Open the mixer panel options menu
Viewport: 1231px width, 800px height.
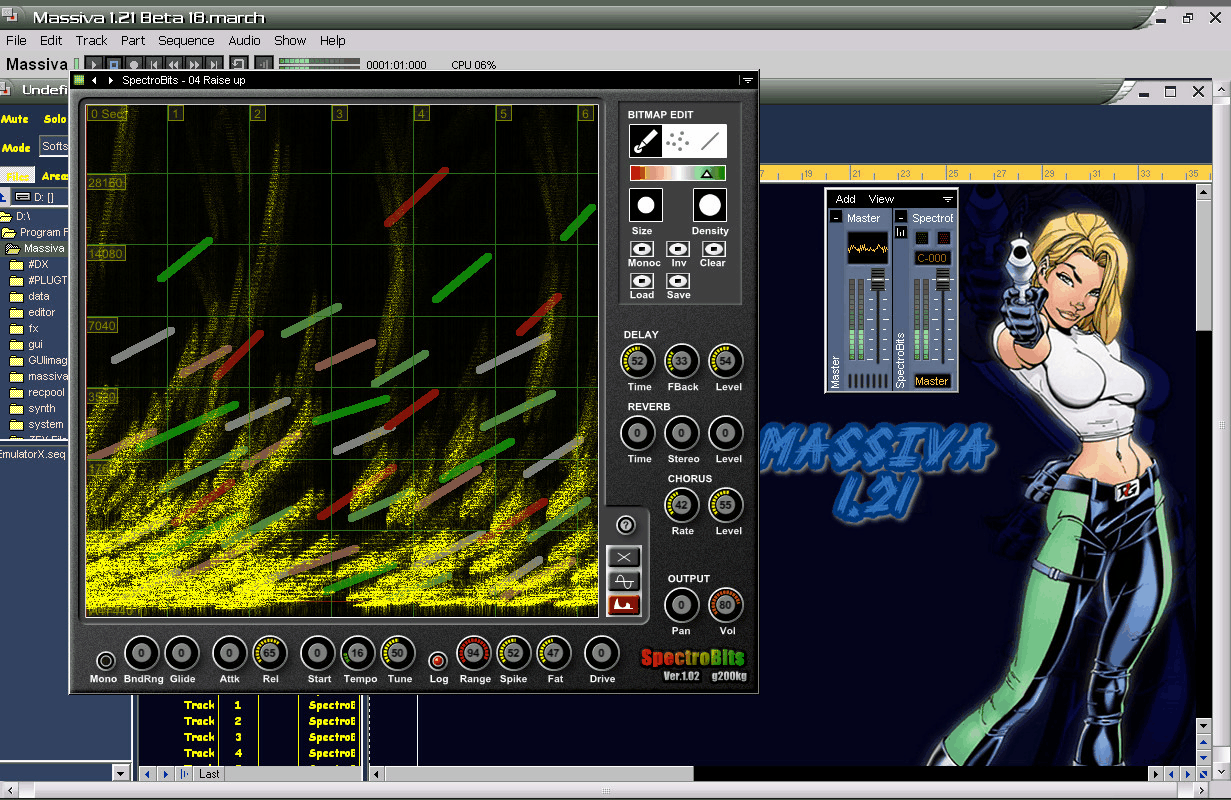click(x=948, y=199)
